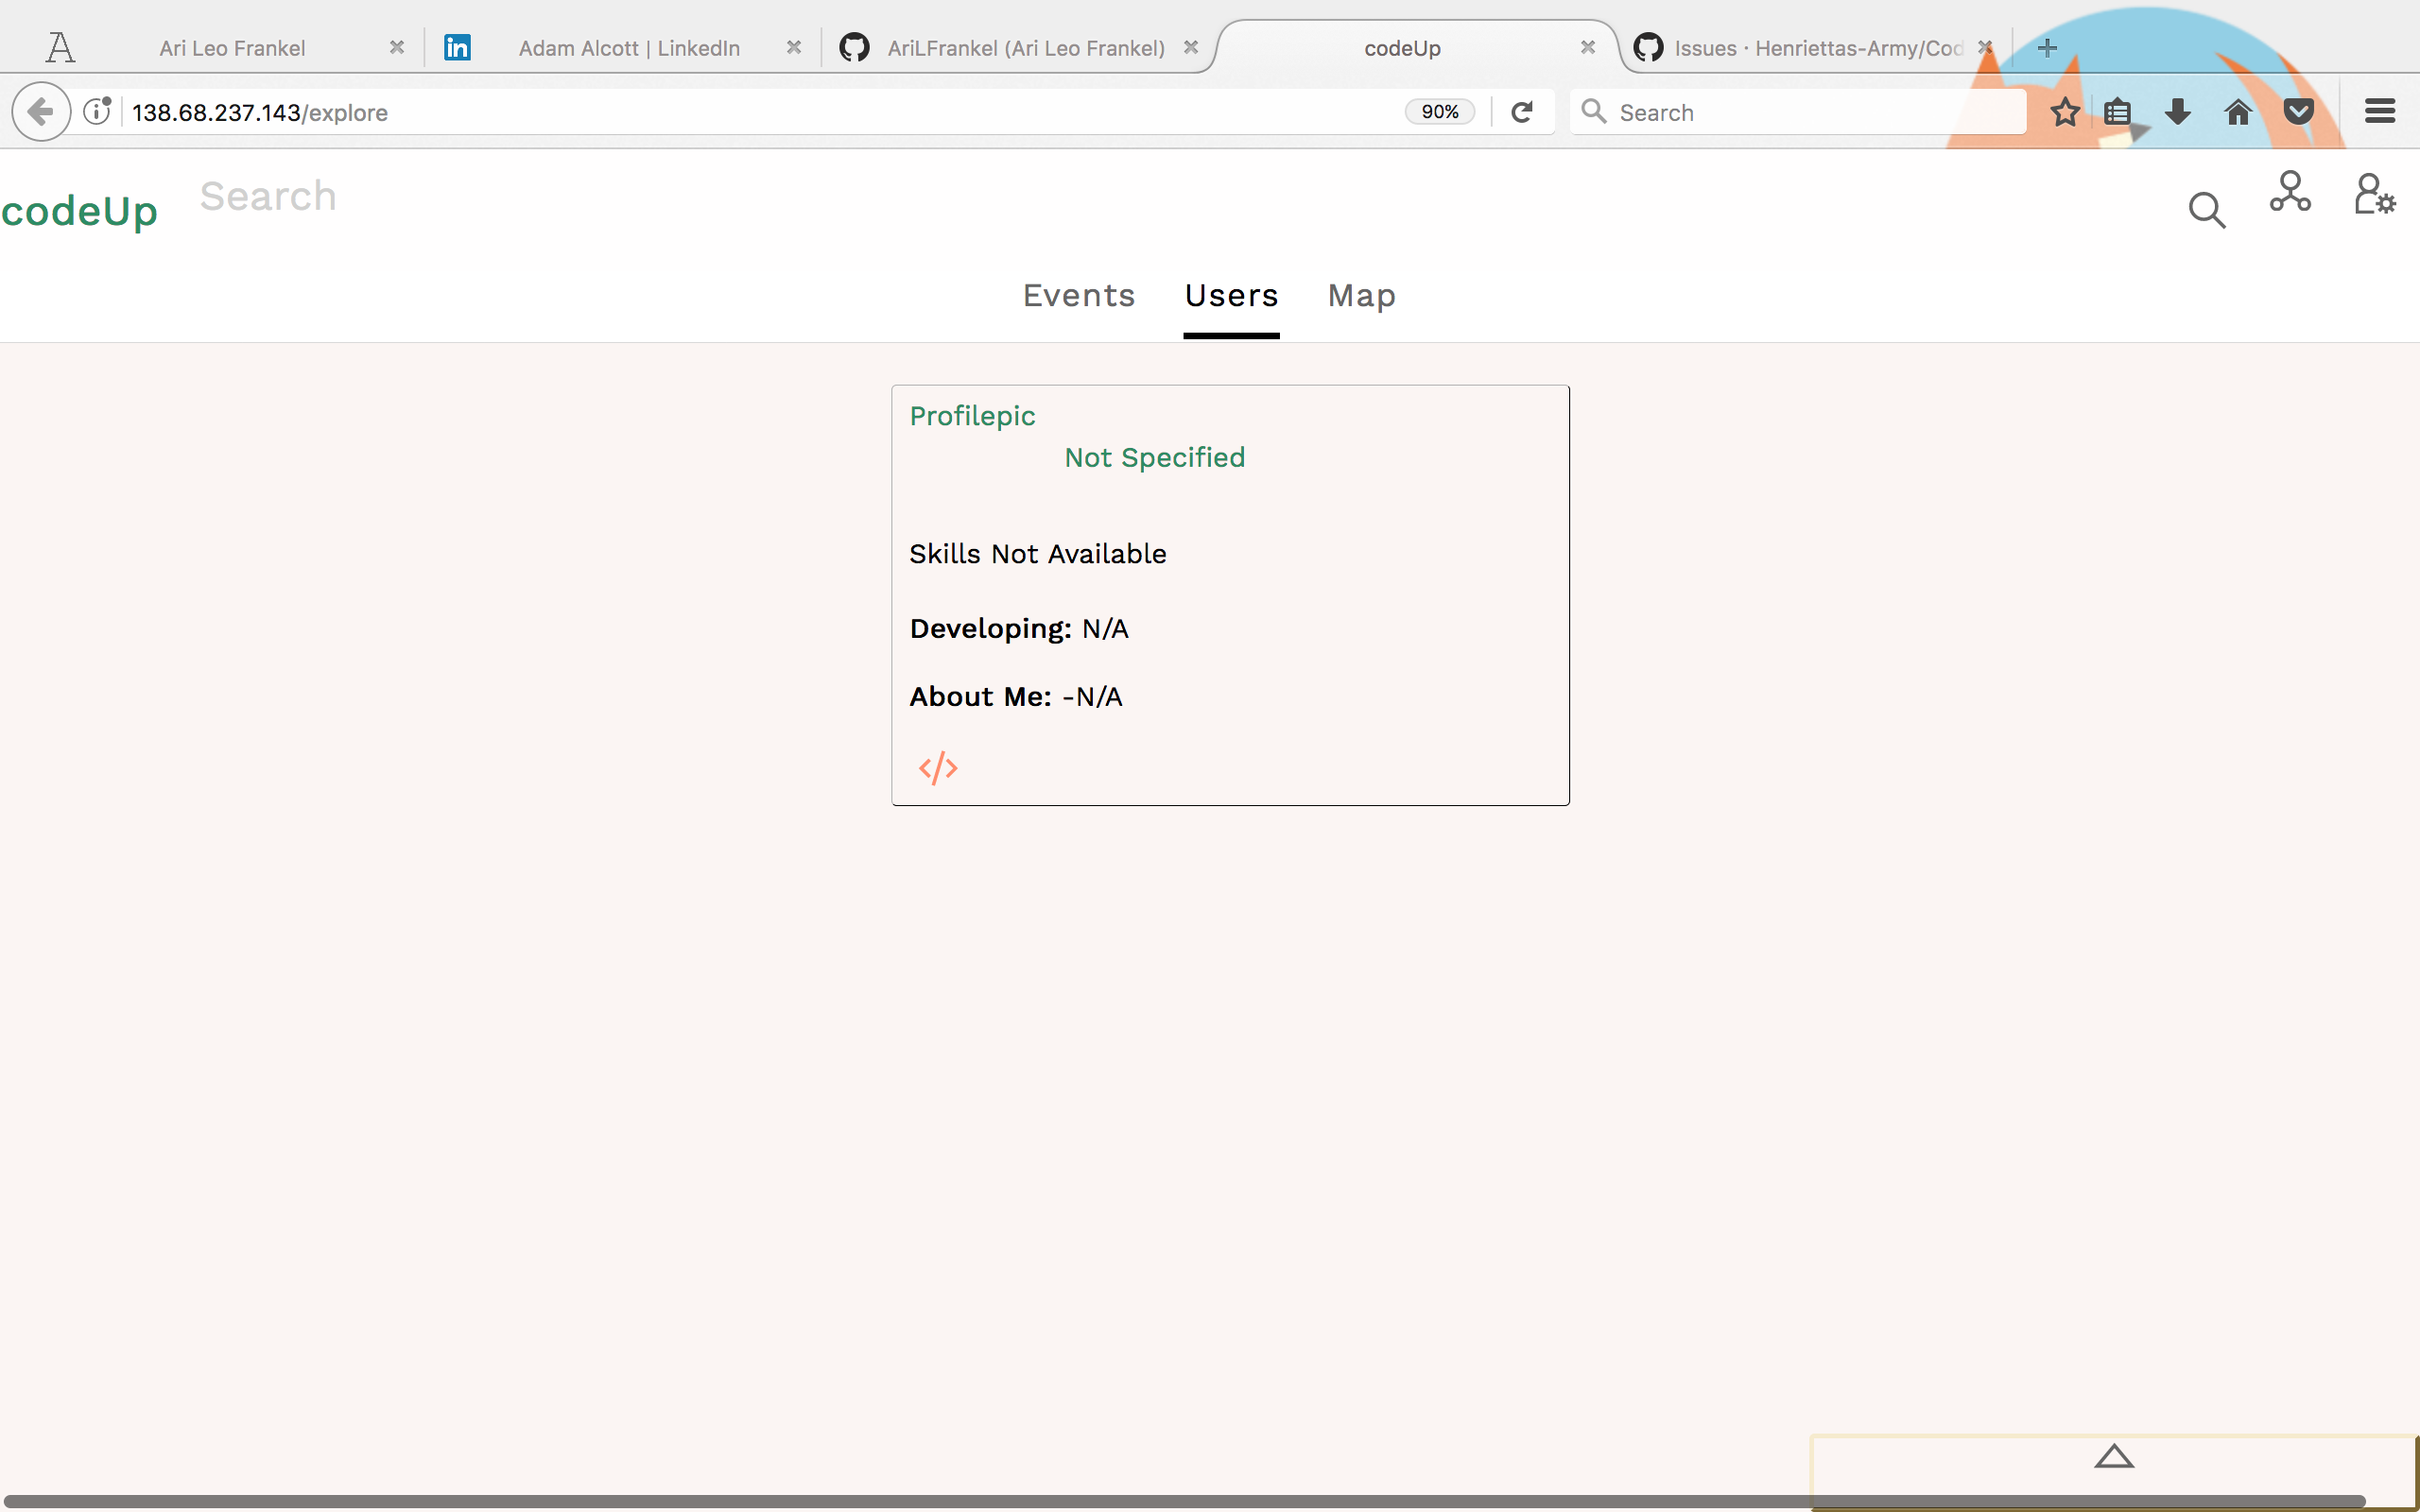Open the Adam Alcott LinkedIn tab
2420x1512 pixels.
point(628,48)
